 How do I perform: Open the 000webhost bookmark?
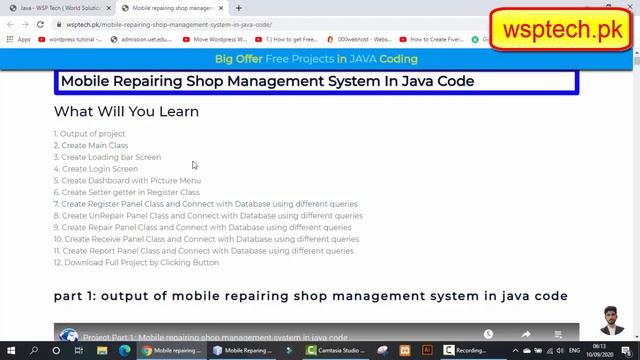[359, 39]
